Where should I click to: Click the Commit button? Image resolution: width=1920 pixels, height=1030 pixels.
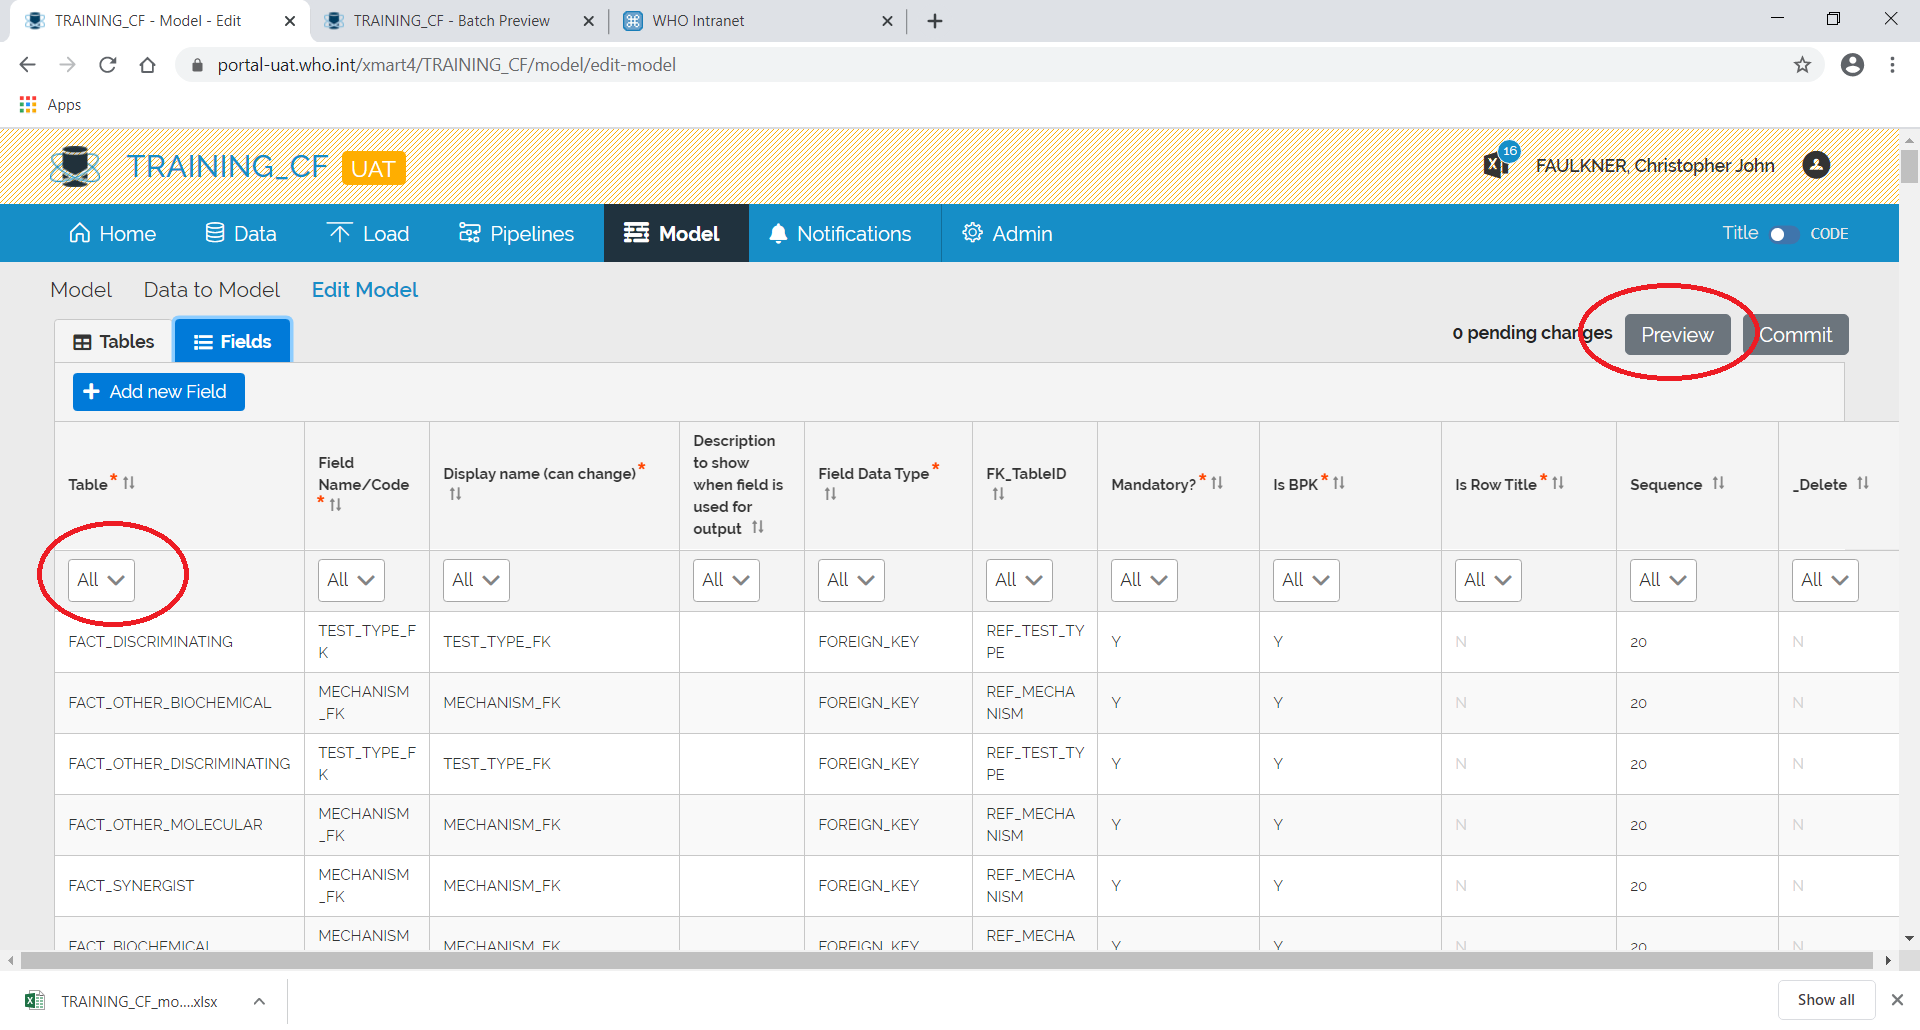tap(1796, 335)
